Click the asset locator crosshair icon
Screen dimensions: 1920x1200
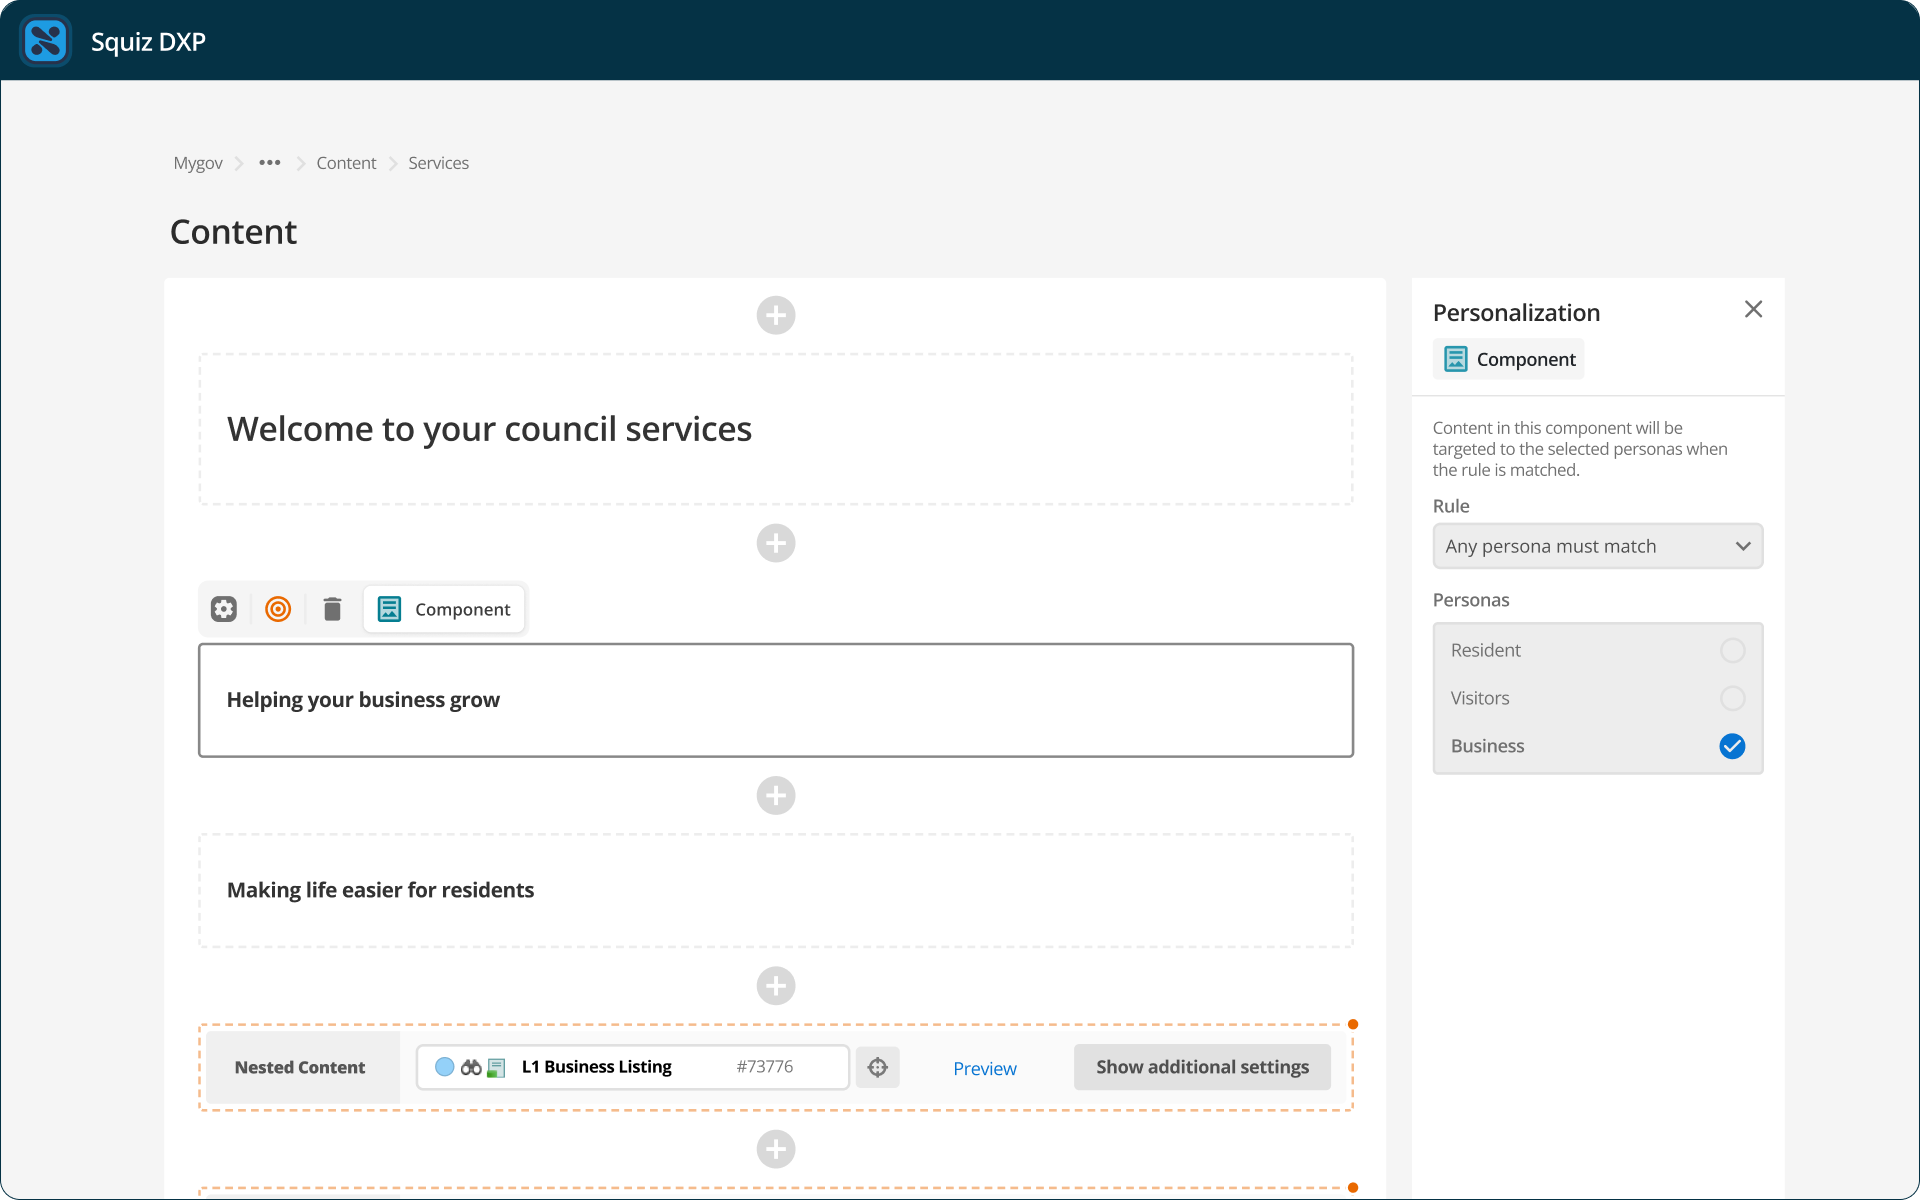tap(878, 1068)
